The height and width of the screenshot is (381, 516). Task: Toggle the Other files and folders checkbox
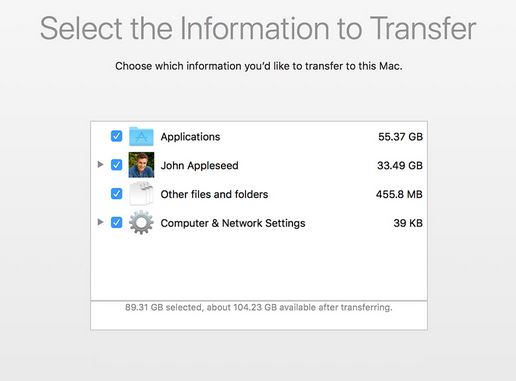point(116,194)
